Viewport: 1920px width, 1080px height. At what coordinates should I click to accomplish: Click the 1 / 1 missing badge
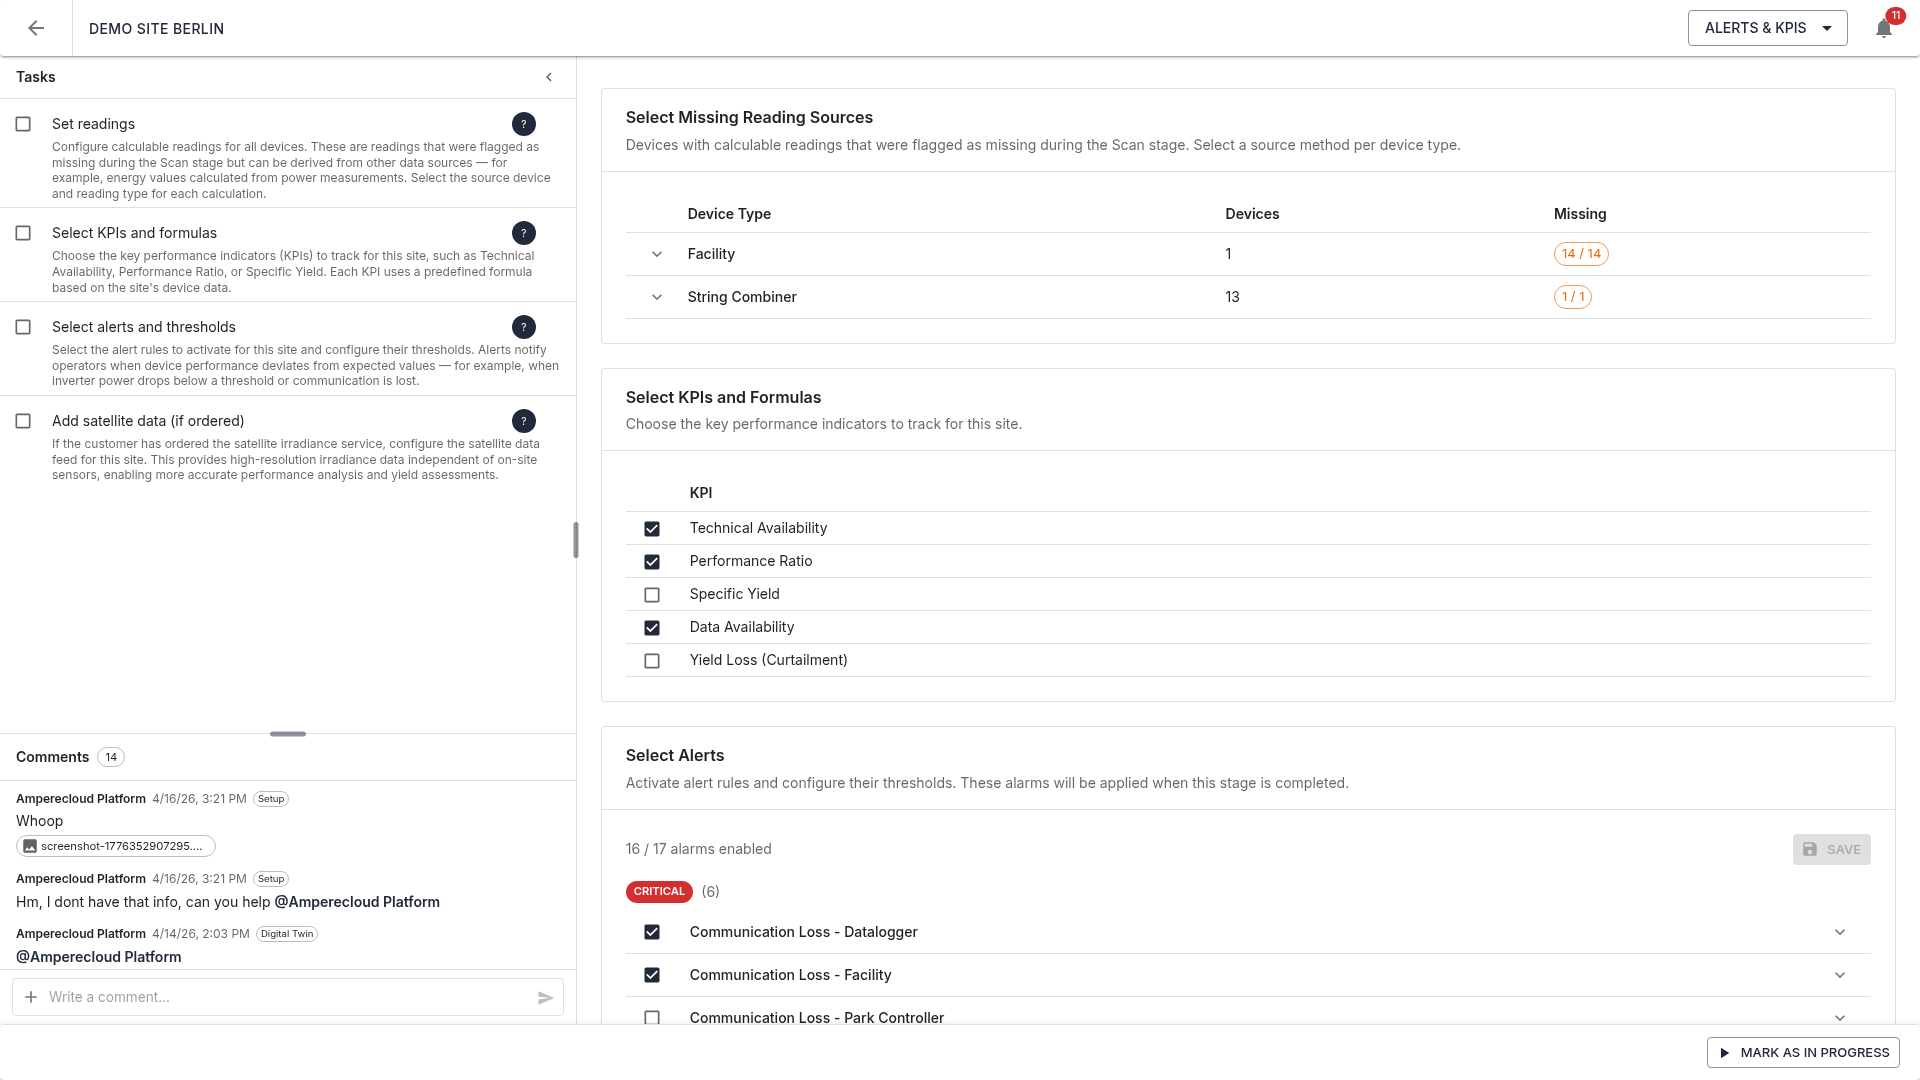tap(1573, 297)
